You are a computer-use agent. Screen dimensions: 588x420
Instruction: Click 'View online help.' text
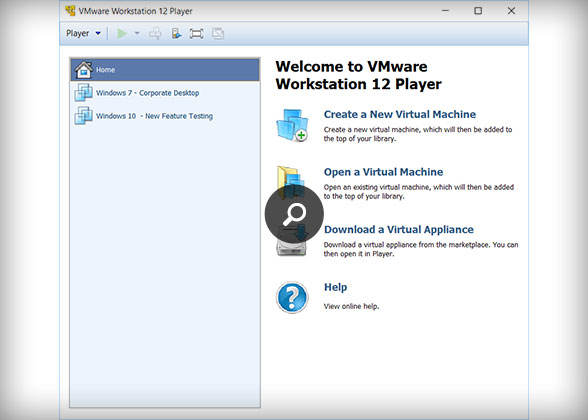click(x=351, y=306)
